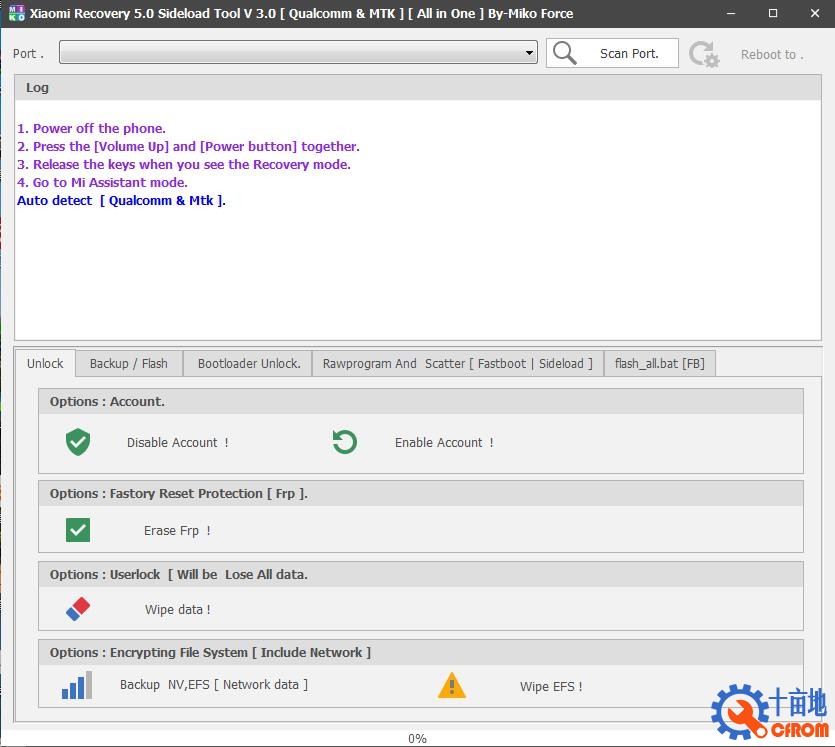Select the Unlock tab

point(45,363)
